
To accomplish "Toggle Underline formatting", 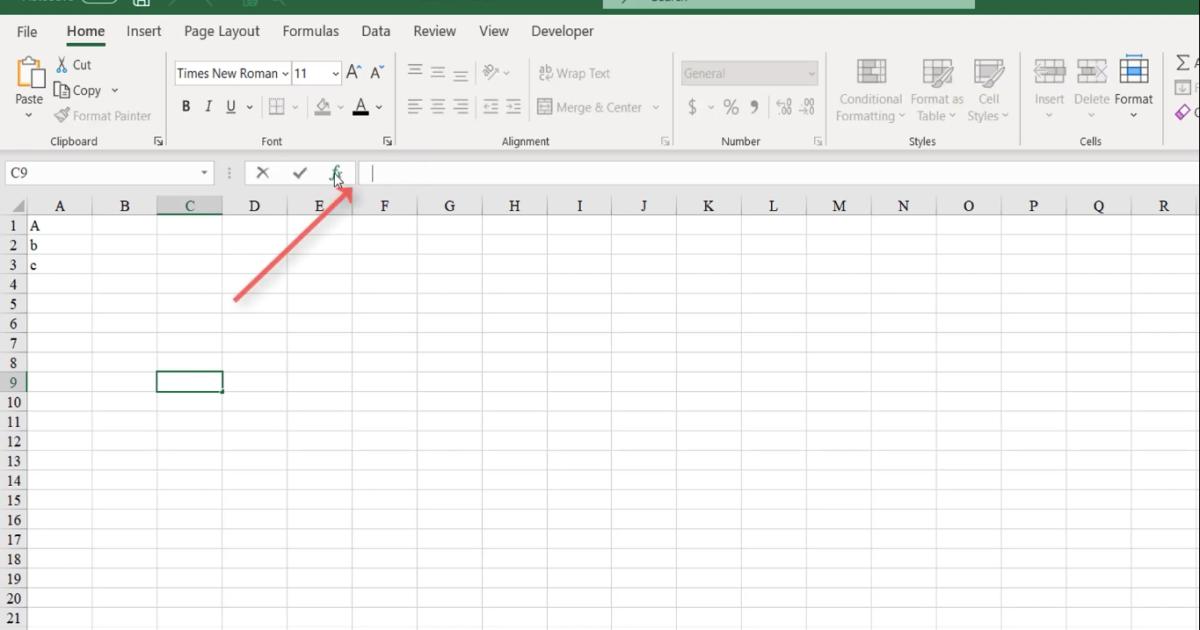I will 229,106.
